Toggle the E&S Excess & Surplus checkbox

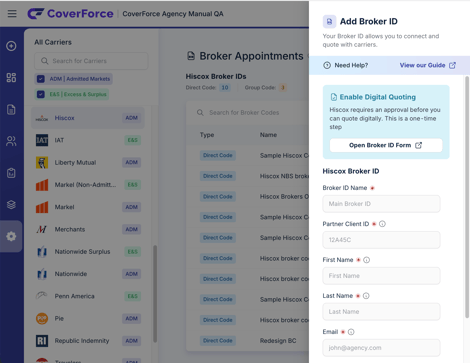(x=41, y=94)
